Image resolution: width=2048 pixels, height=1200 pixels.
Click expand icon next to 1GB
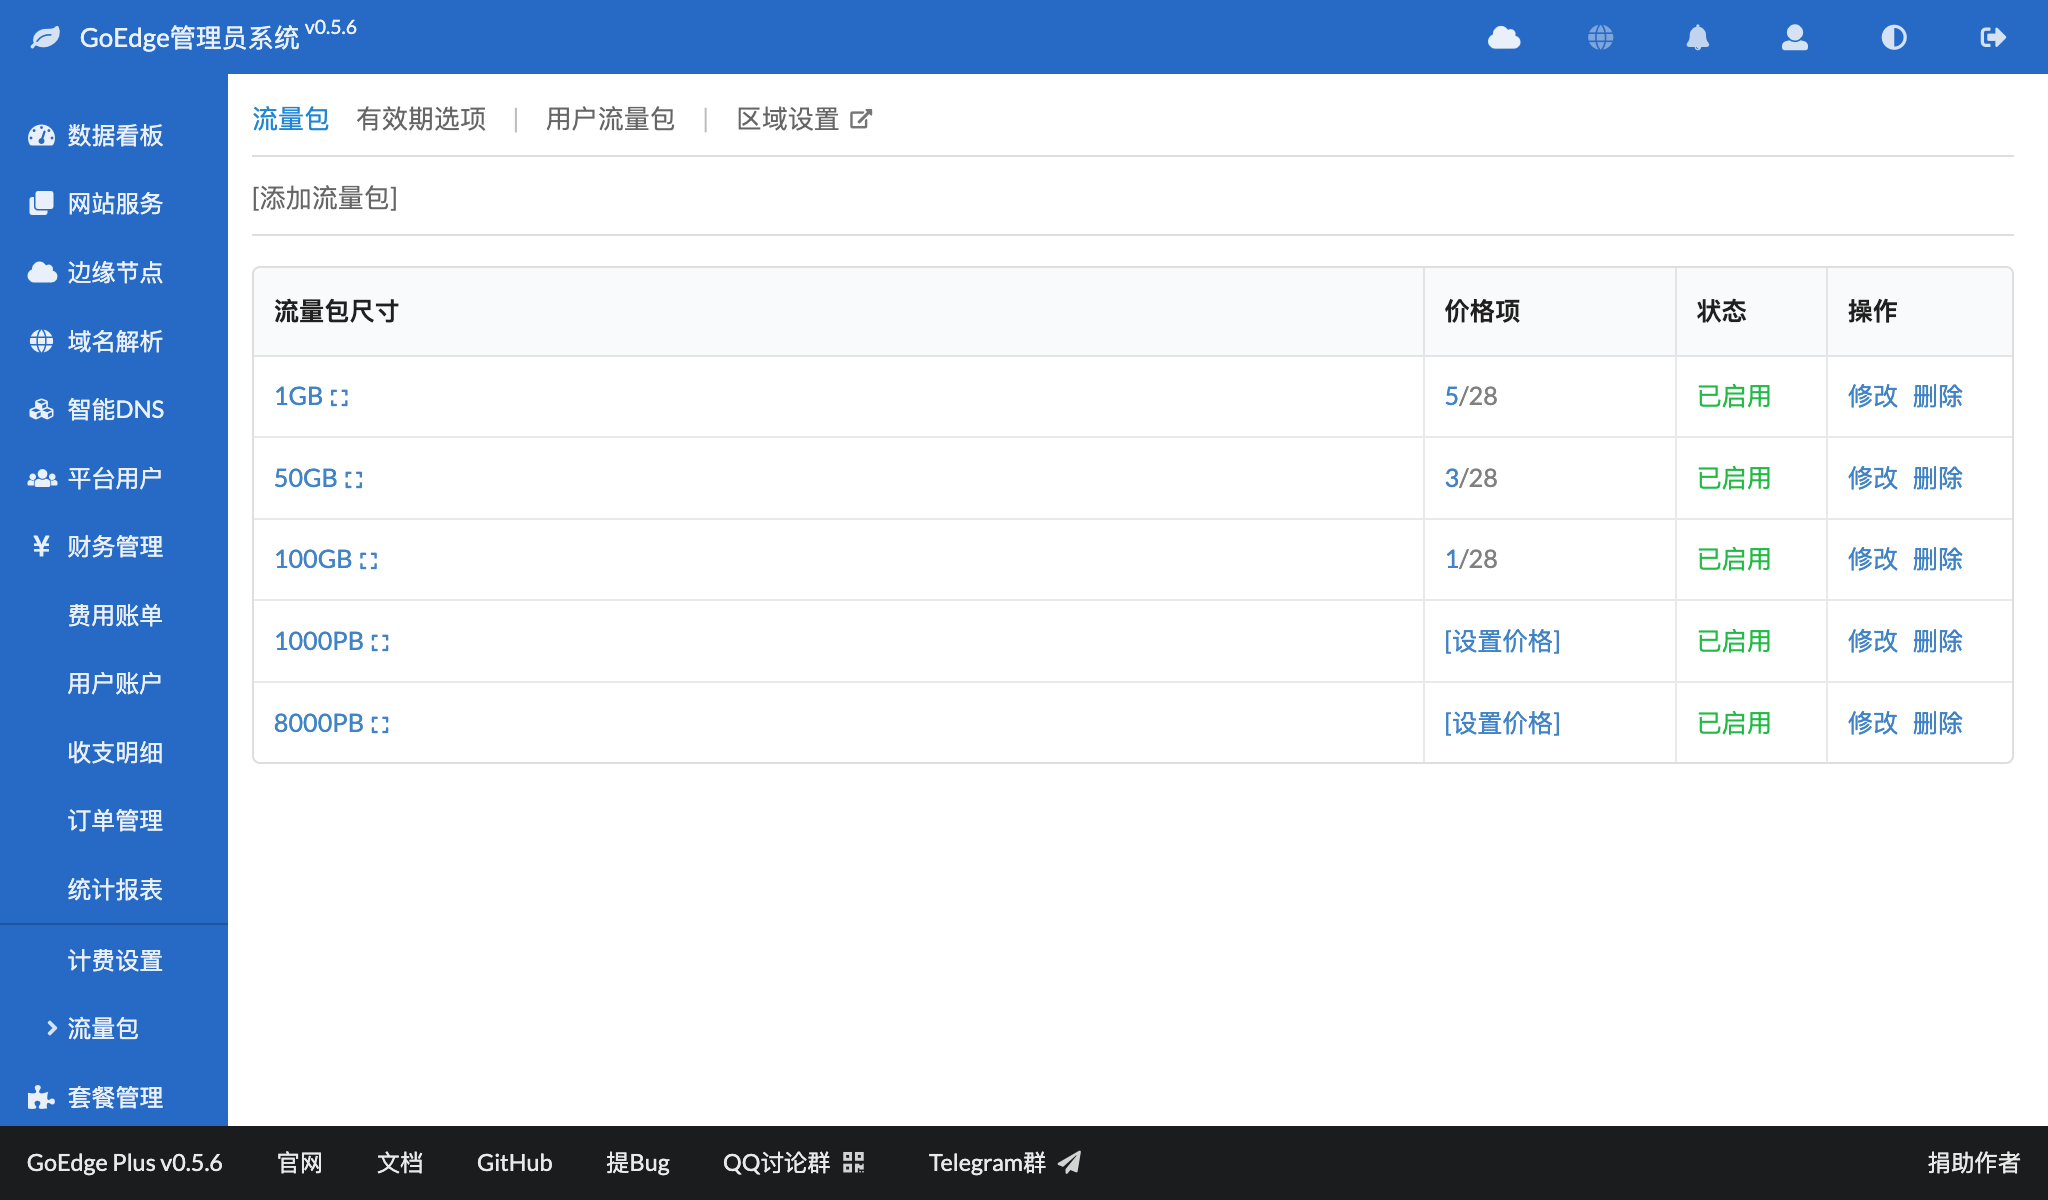point(340,398)
